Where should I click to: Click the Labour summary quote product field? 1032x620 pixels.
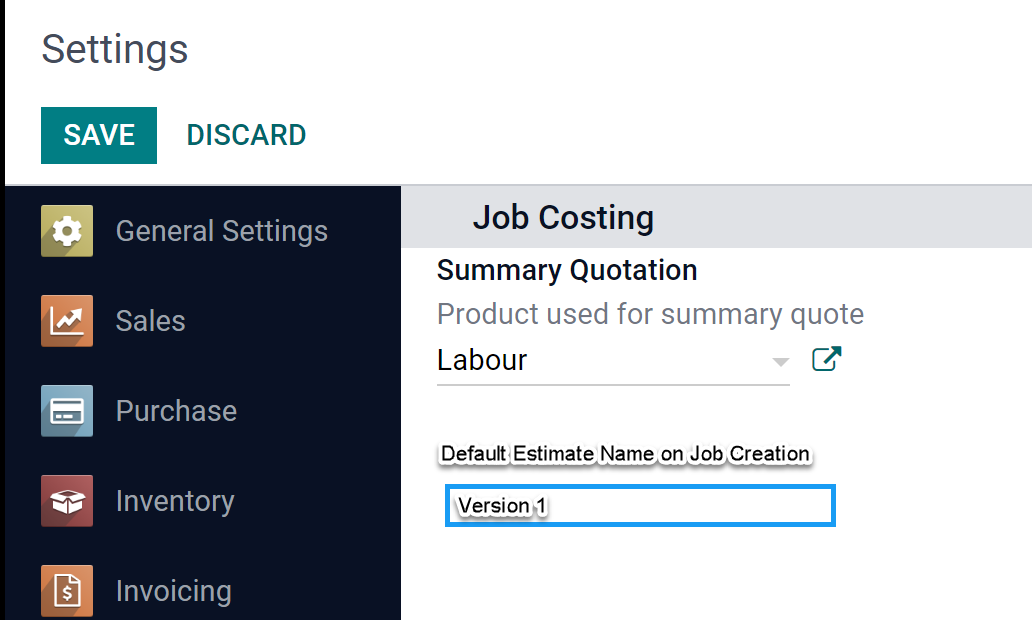click(x=600, y=361)
